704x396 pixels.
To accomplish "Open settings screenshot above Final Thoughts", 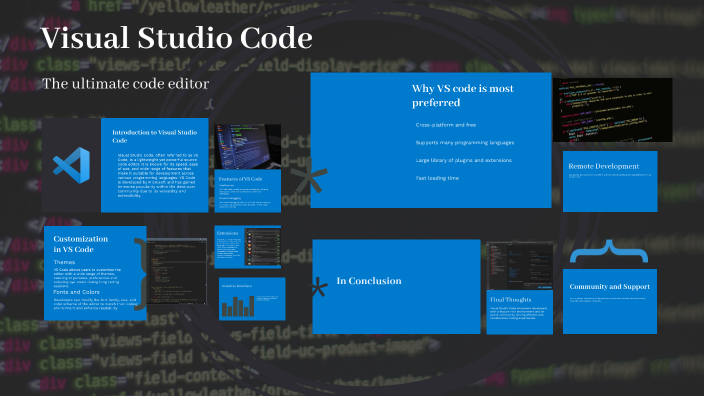I will click(519, 266).
